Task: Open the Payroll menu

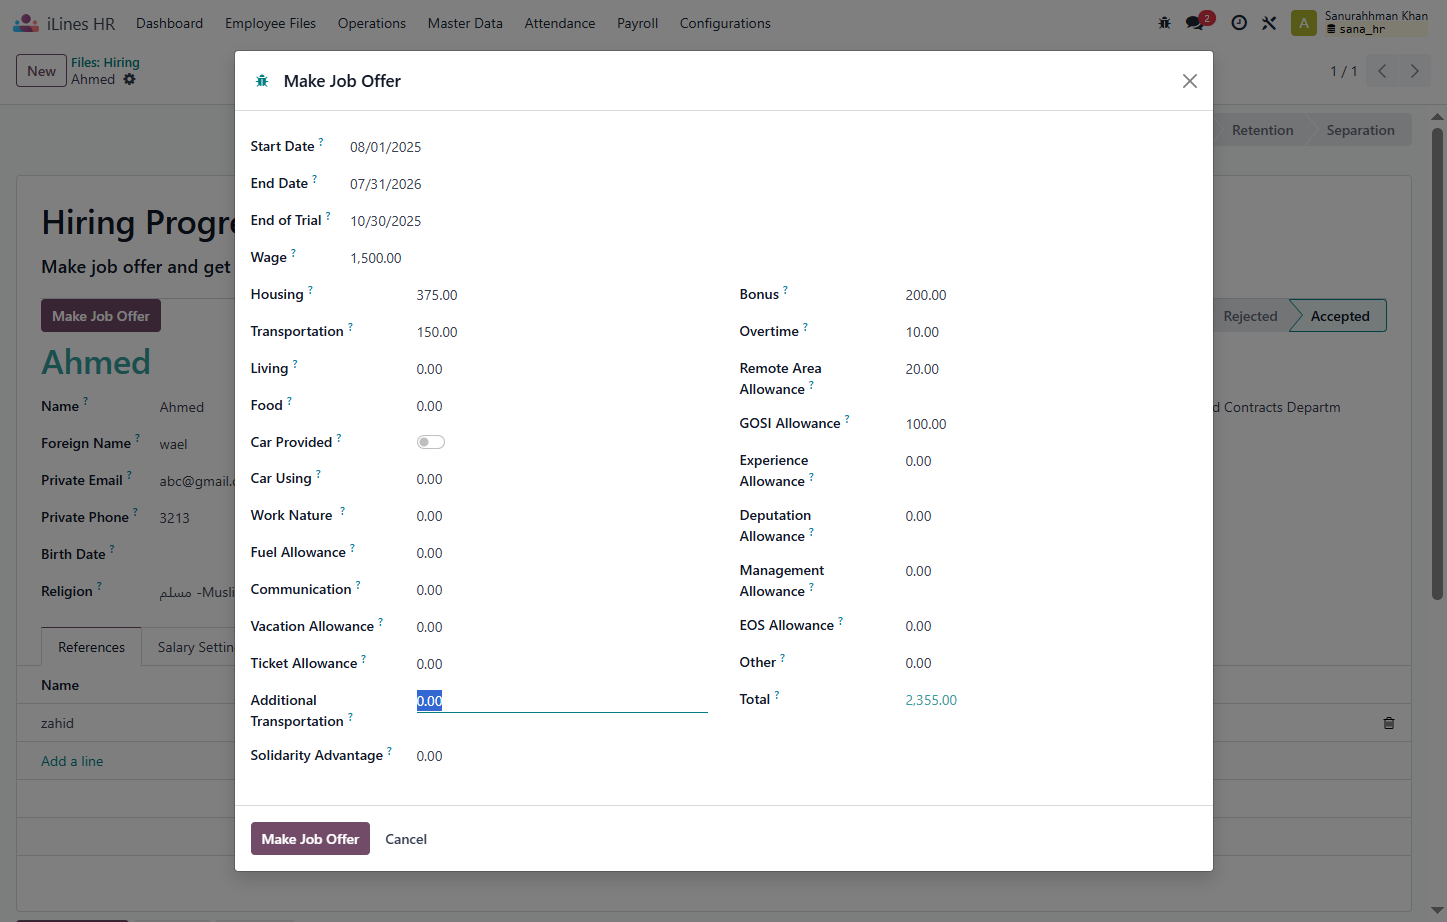Action: 637,23
